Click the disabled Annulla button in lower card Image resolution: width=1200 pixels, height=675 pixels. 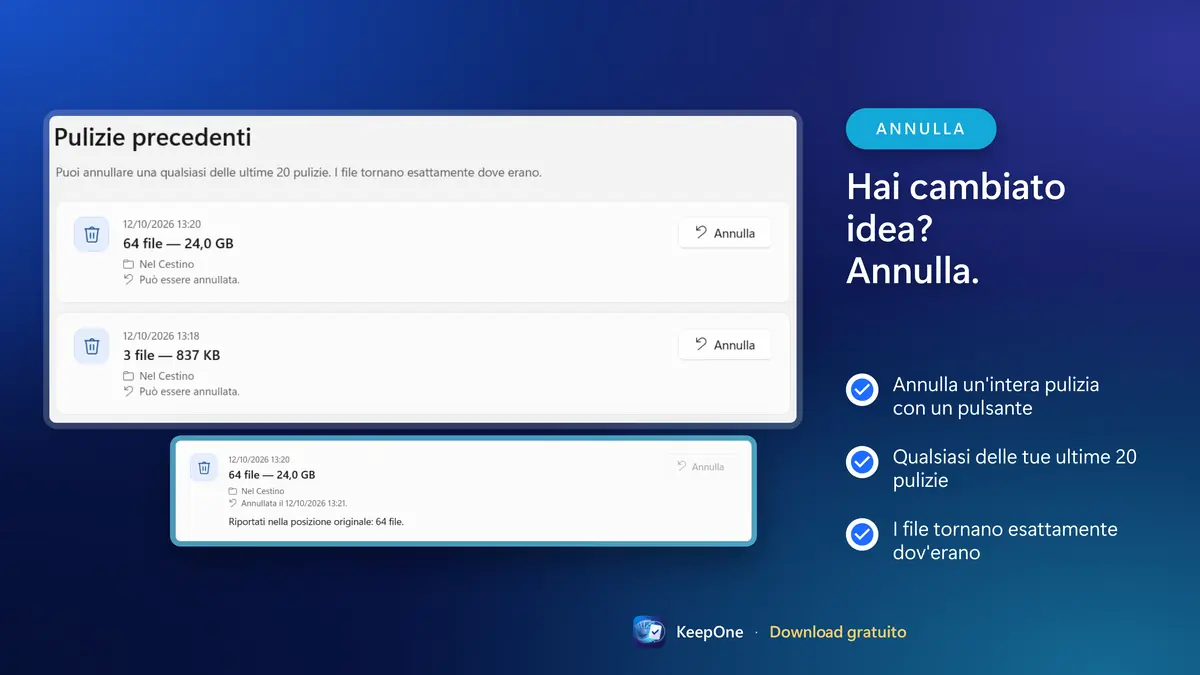point(700,467)
